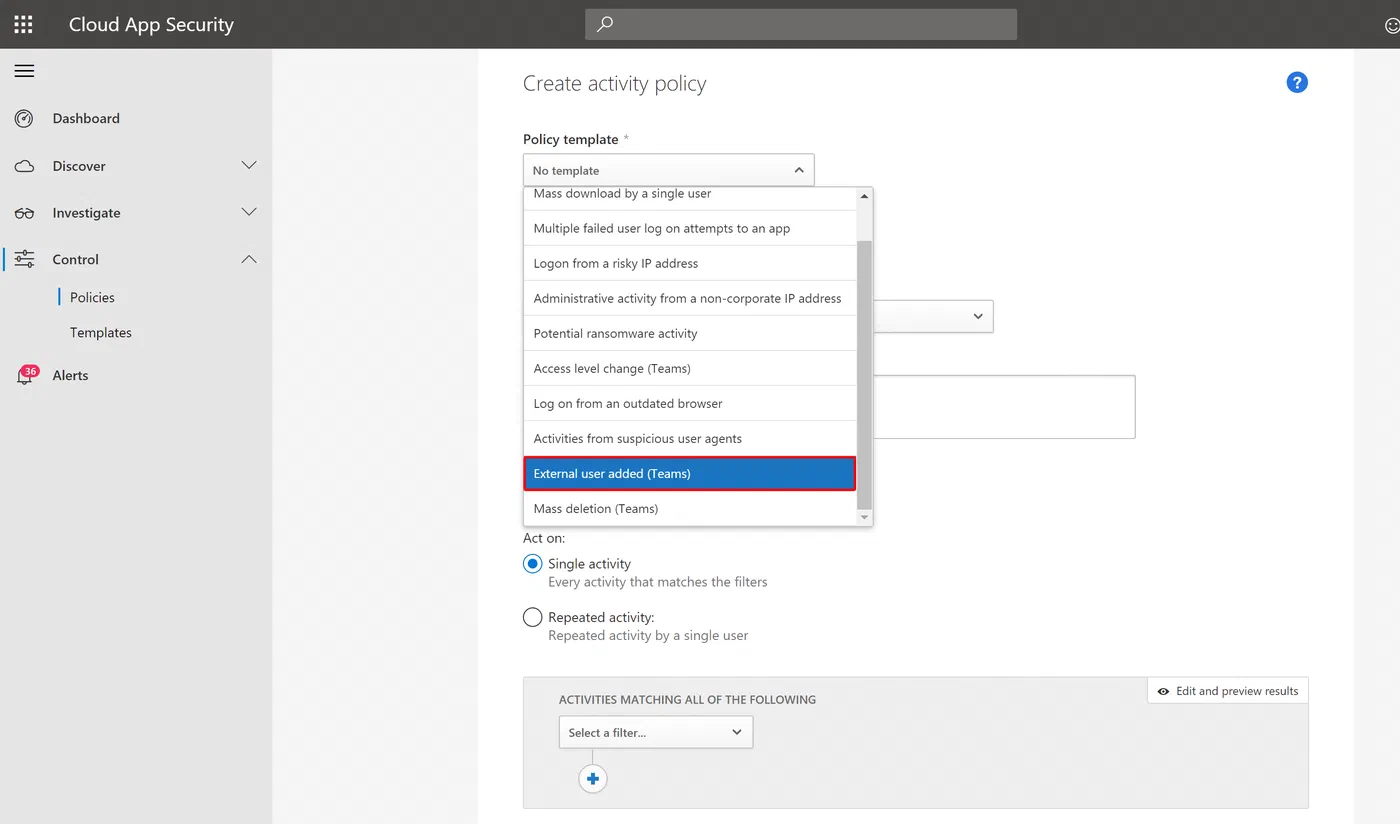The height and width of the screenshot is (824, 1400).
Task: Choose Mass download by a single user
Action: [x=690, y=198]
